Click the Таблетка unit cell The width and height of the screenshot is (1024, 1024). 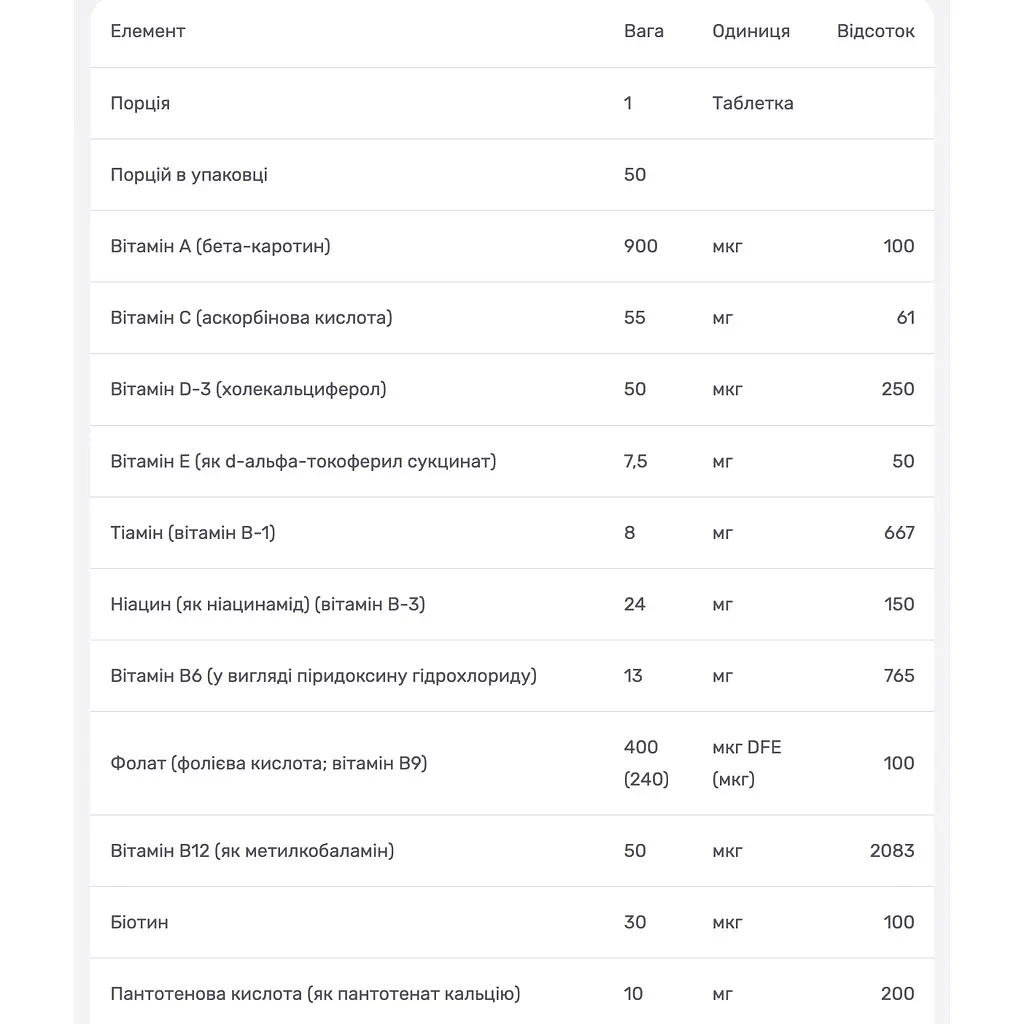click(752, 103)
